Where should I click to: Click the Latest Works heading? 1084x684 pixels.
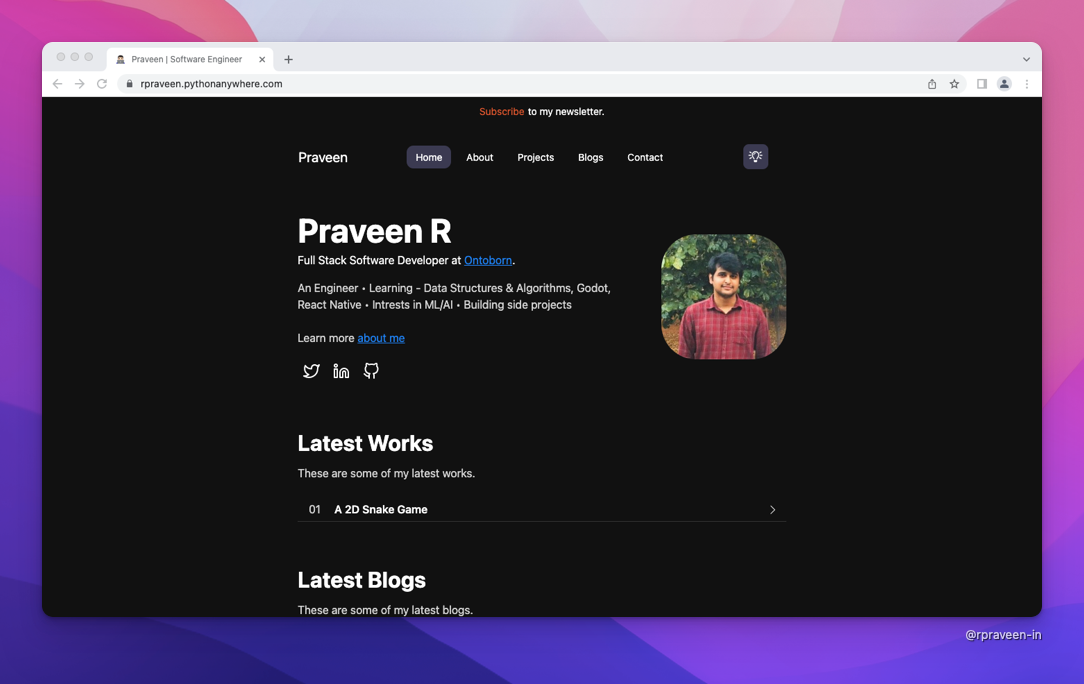[366, 443]
